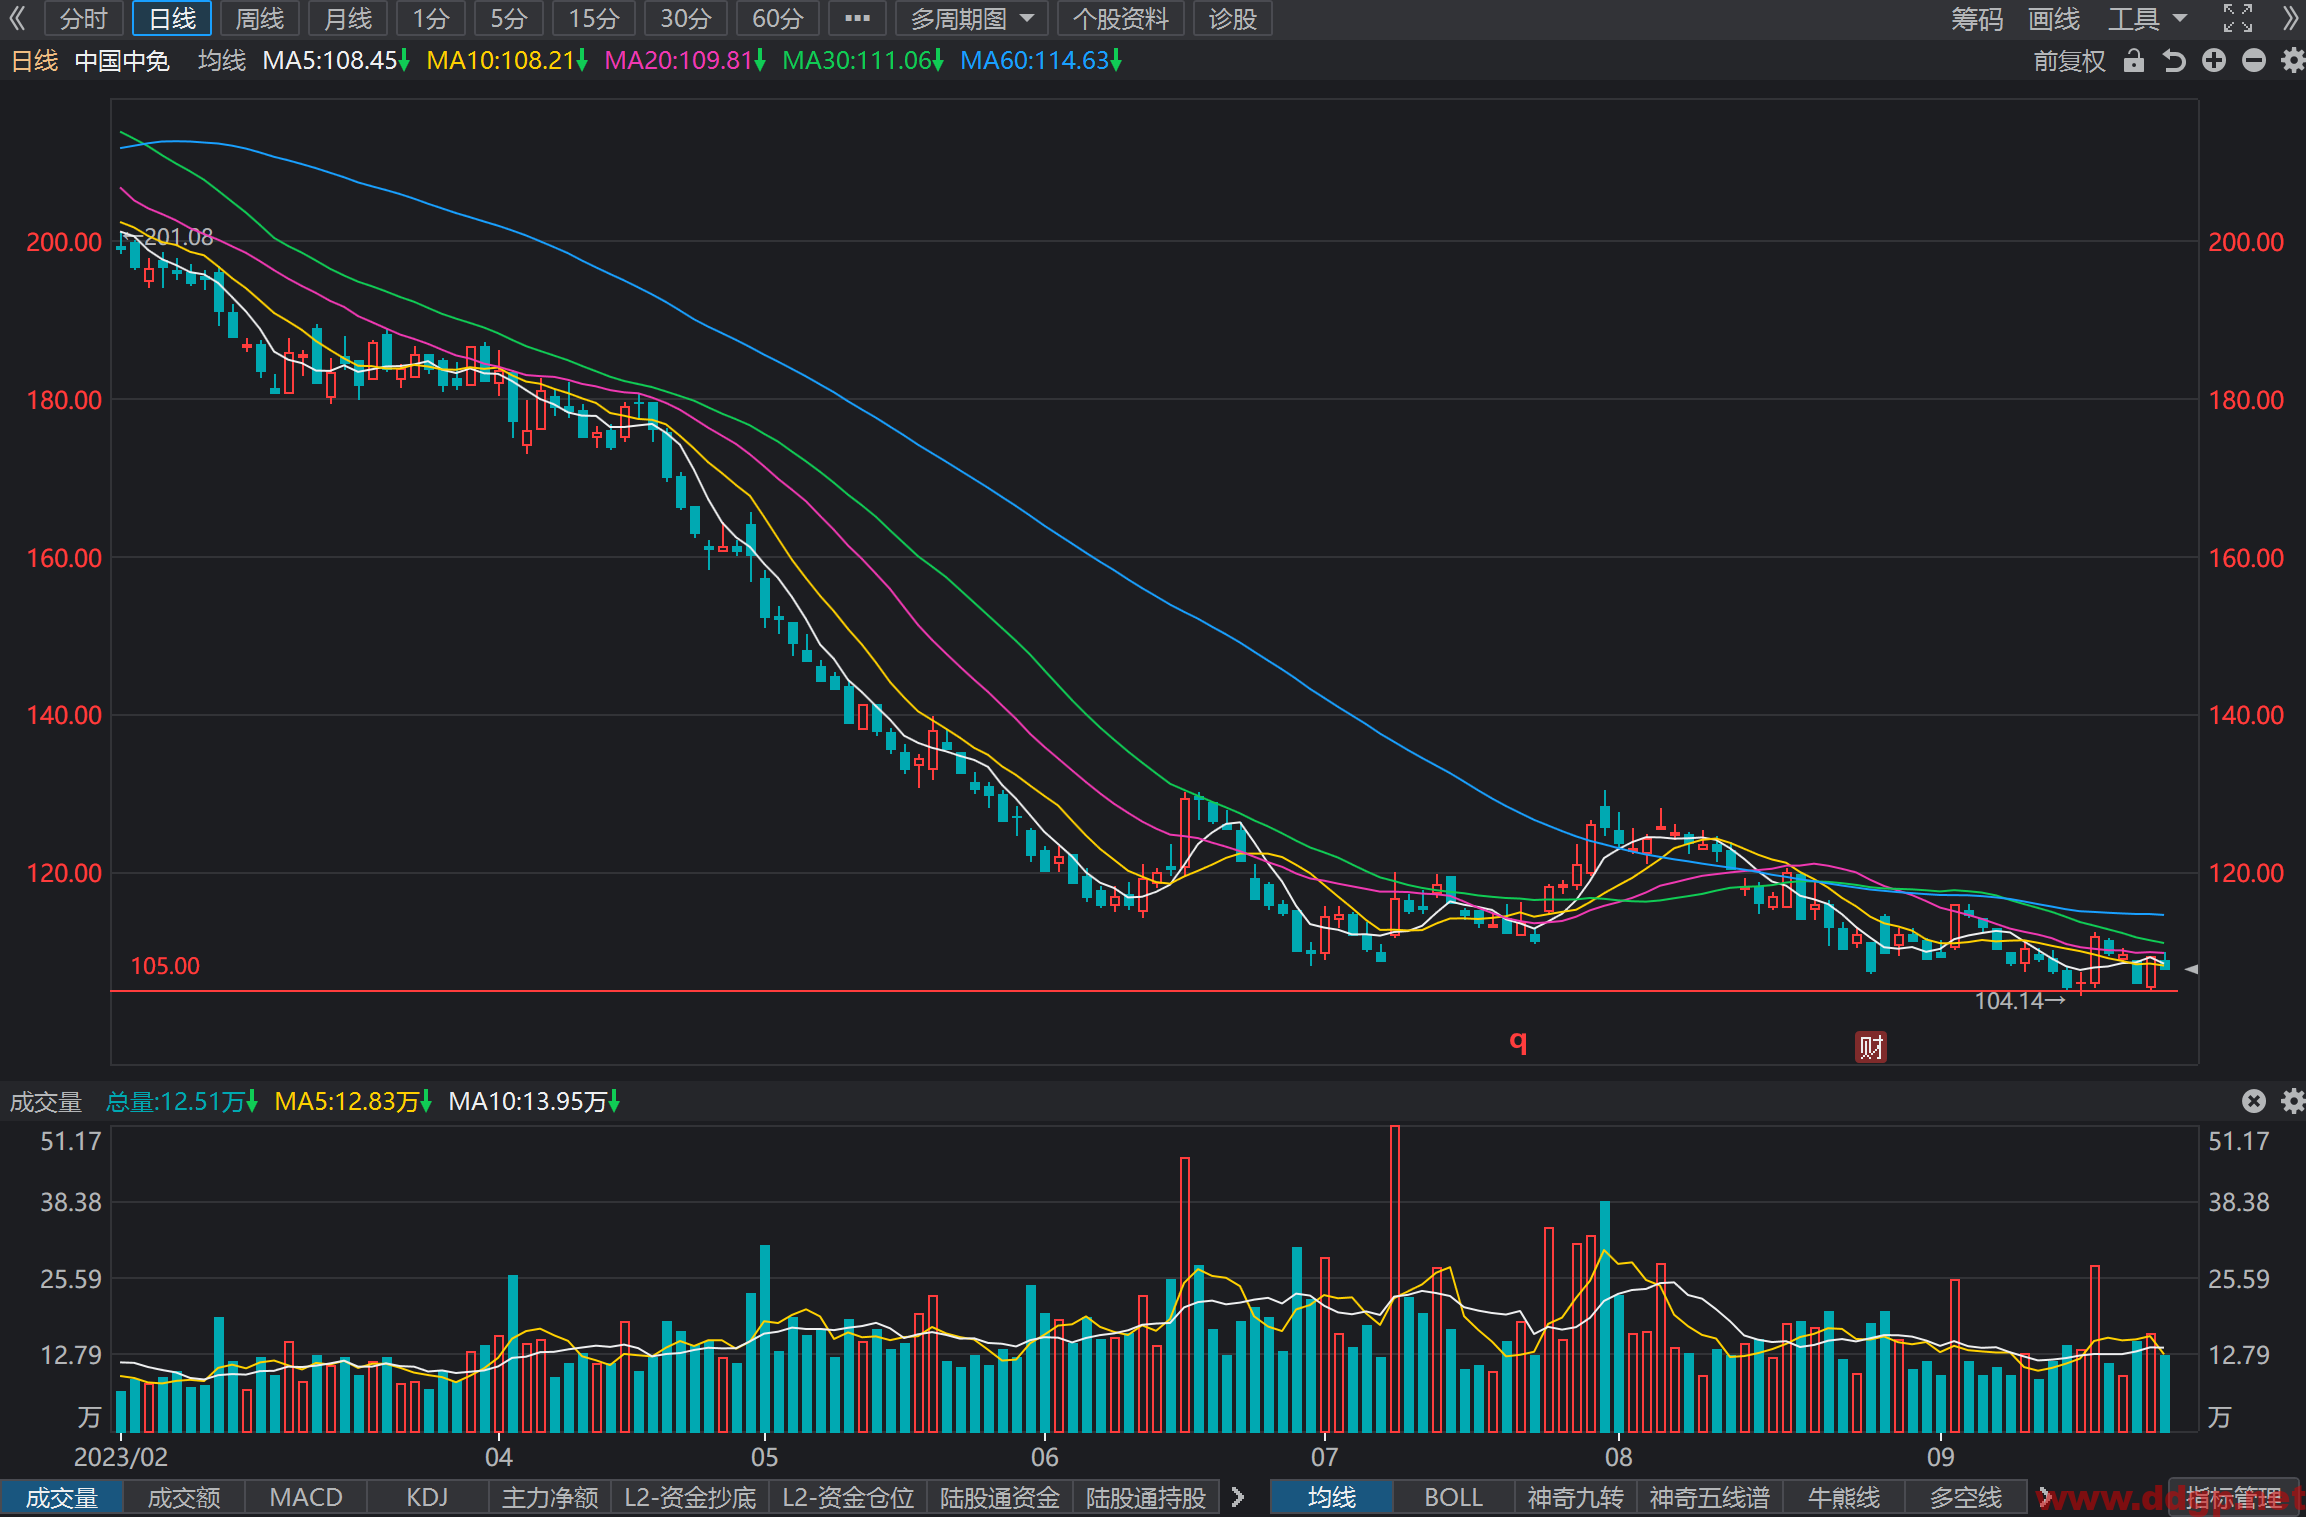Click the blue MA60:114.63 label
This screenshot has height=1517, width=2306.
coord(1040,61)
